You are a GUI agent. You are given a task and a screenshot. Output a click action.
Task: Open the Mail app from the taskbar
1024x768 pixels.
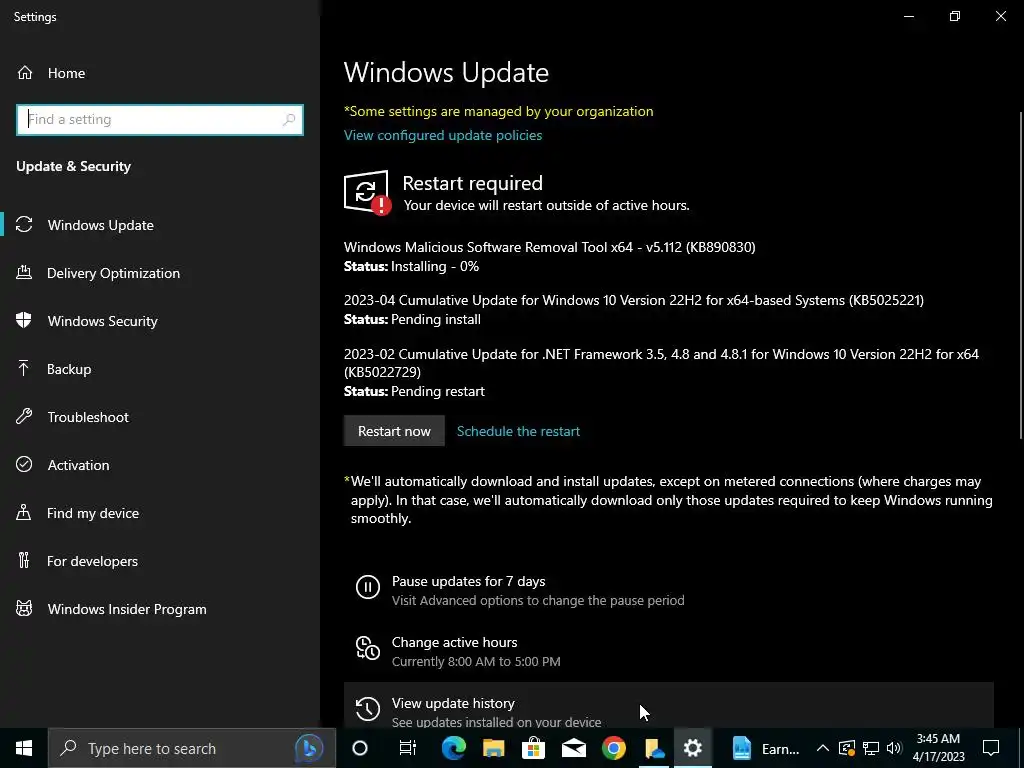pyautogui.click(x=573, y=748)
